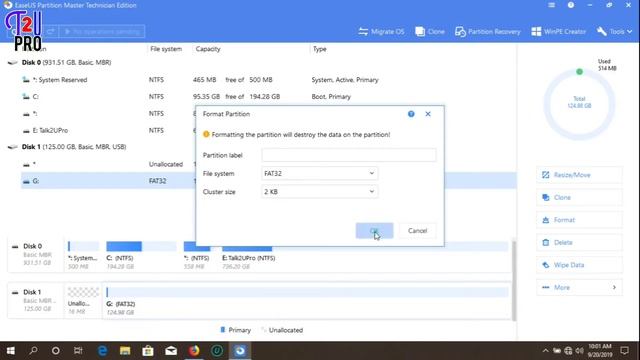Open Partition Recovery from the toolbar
640x360 pixels.
488,31
